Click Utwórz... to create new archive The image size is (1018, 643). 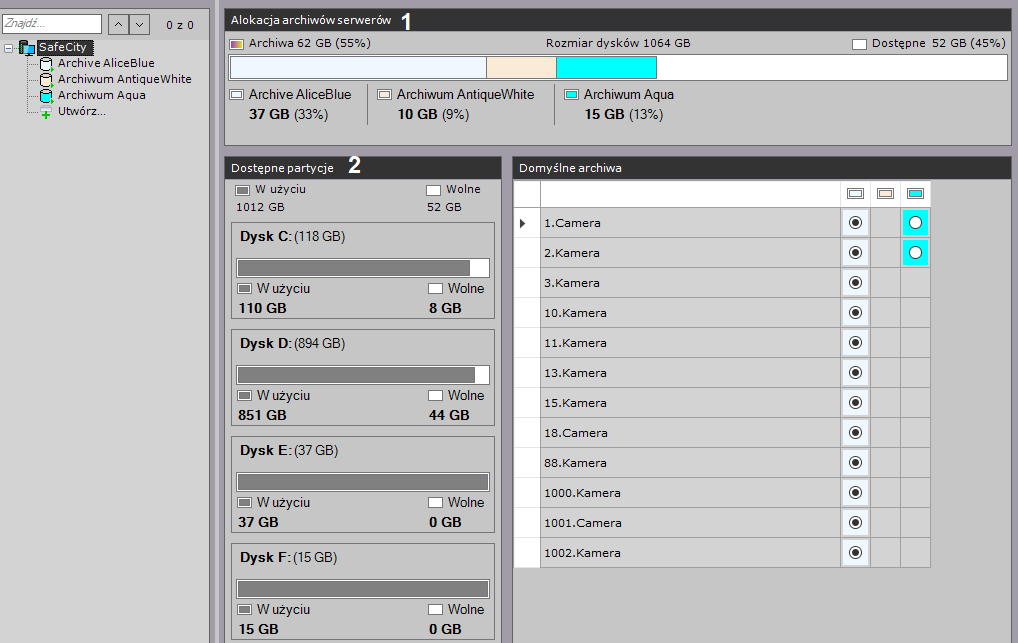point(81,111)
